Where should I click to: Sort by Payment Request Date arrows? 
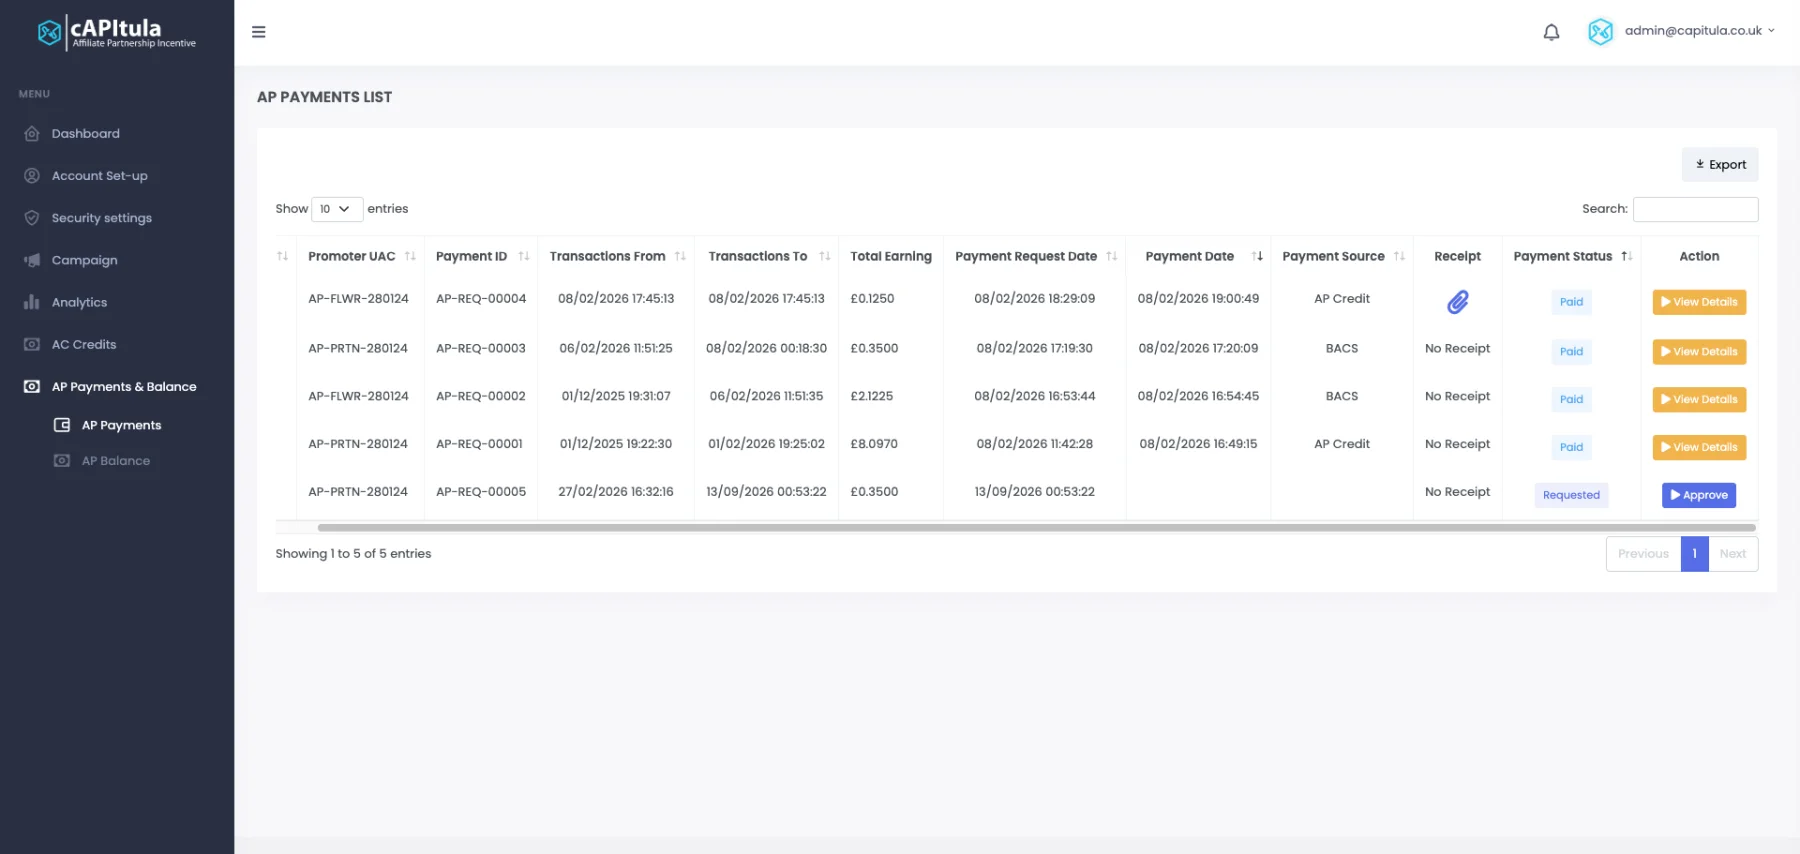[1112, 257]
